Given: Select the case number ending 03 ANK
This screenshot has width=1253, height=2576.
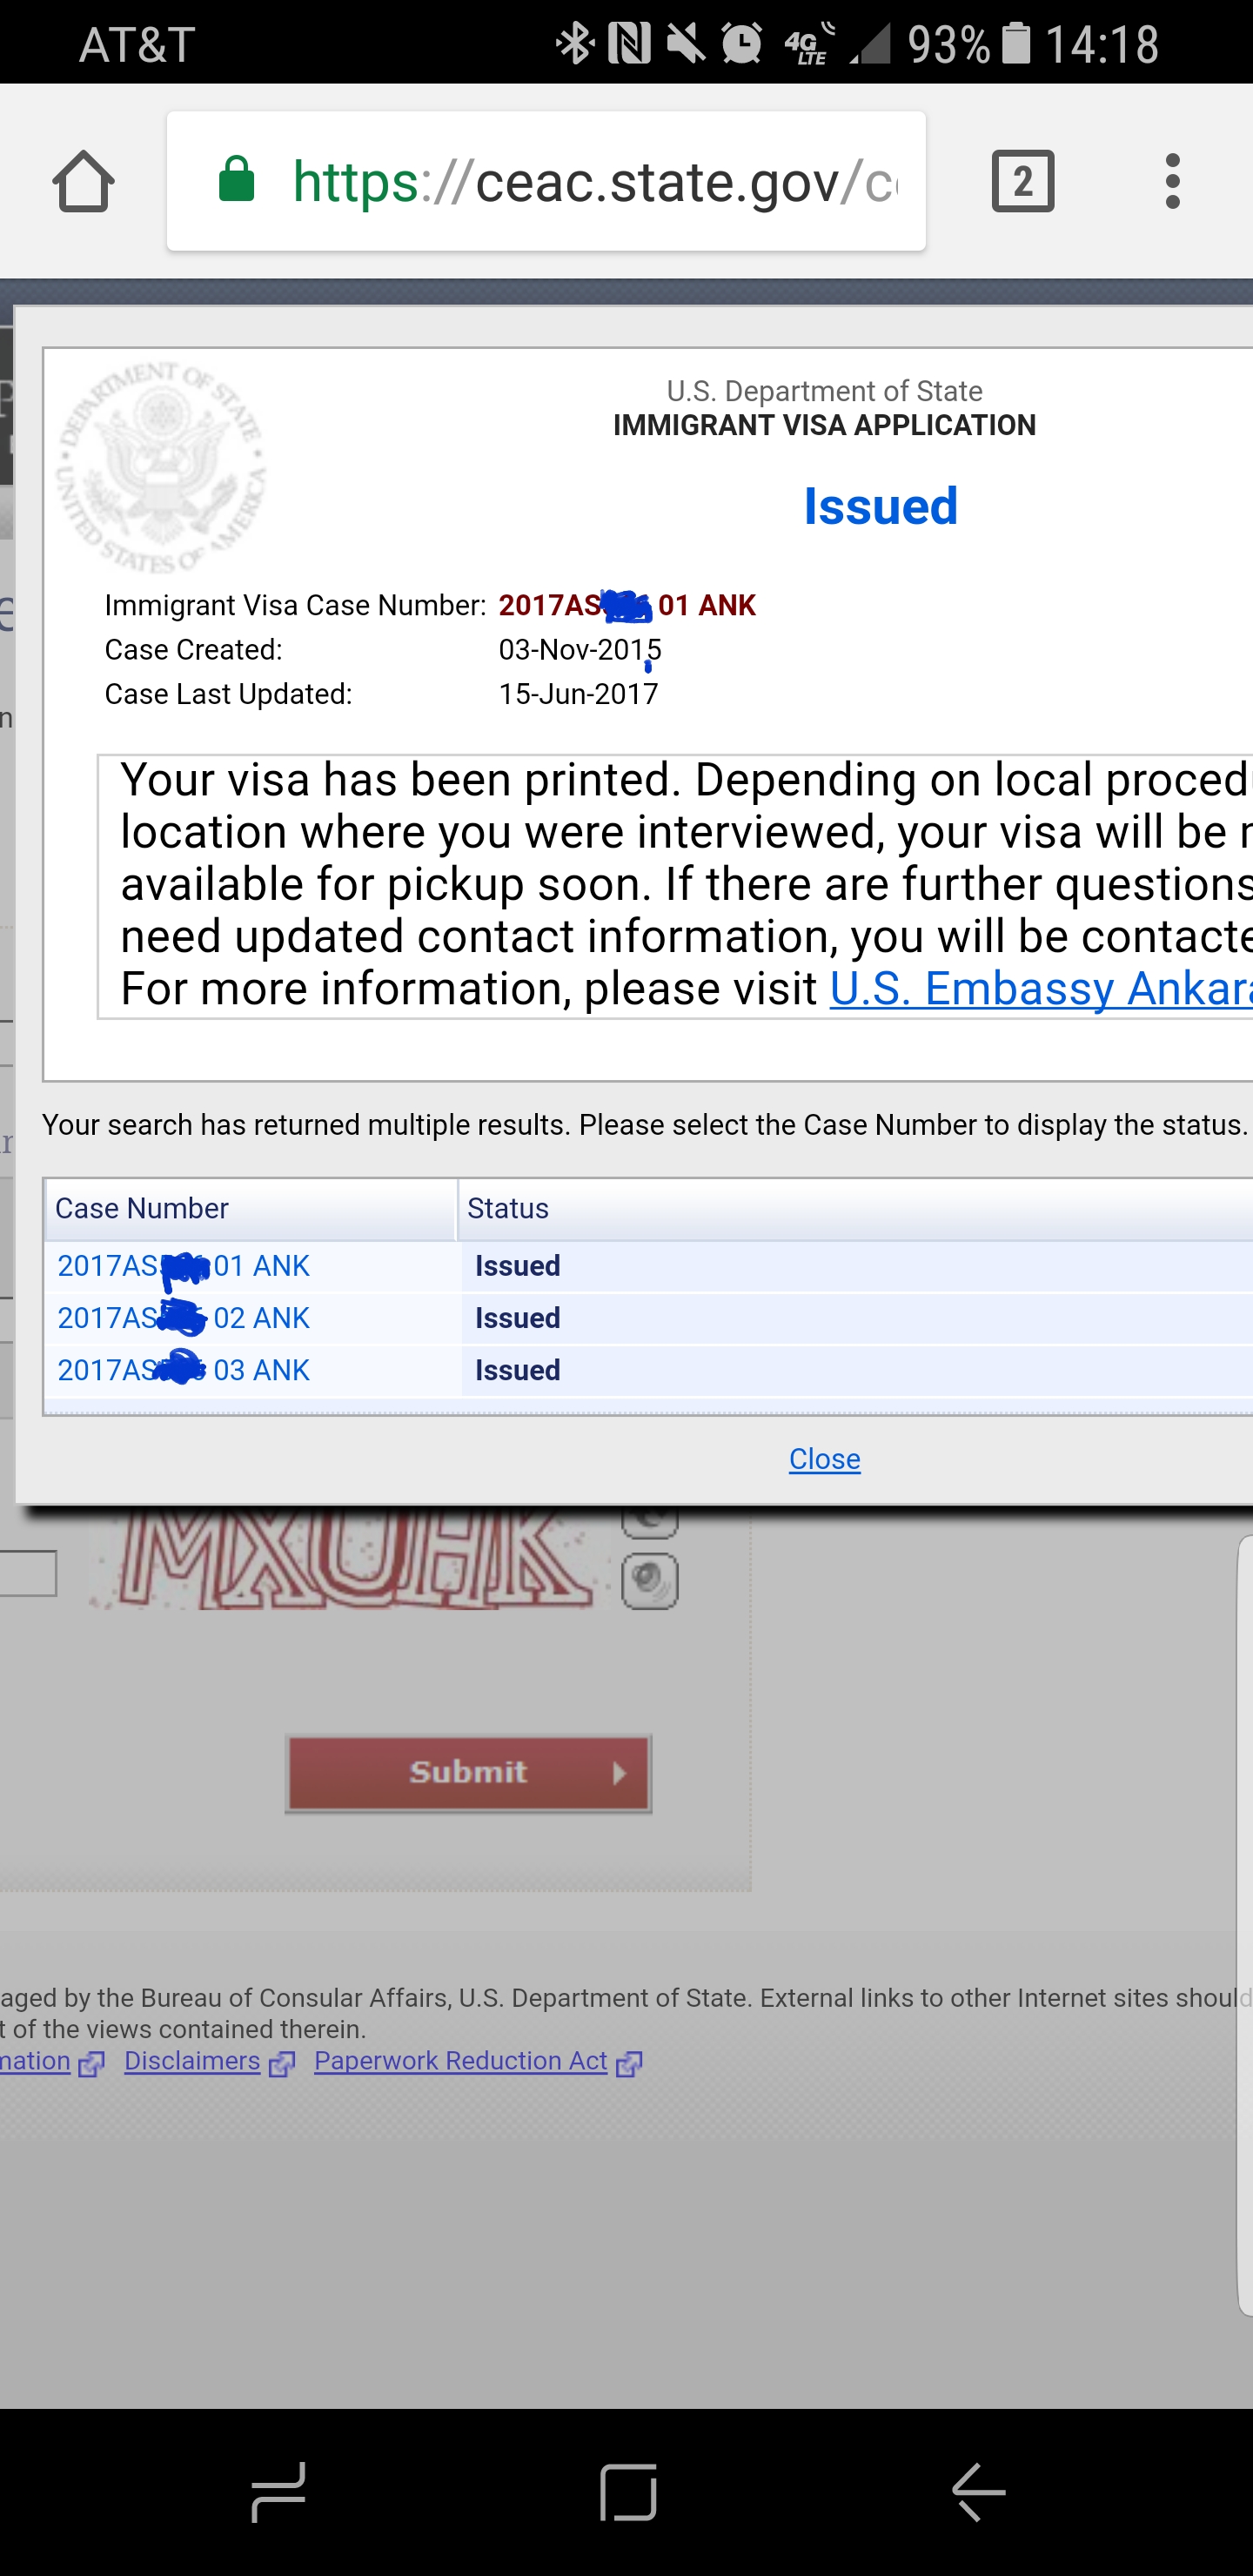Looking at the screenshot, I should click(x=184, y=1370).
